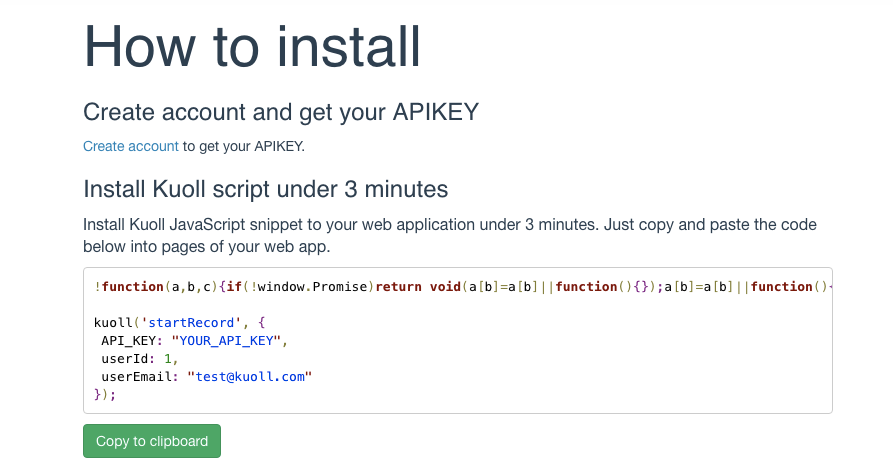Click the "YOUR_API_KEY" string in code
This screenshot has height=475, width=893.
pyautogui.click(x=226, y=341)
